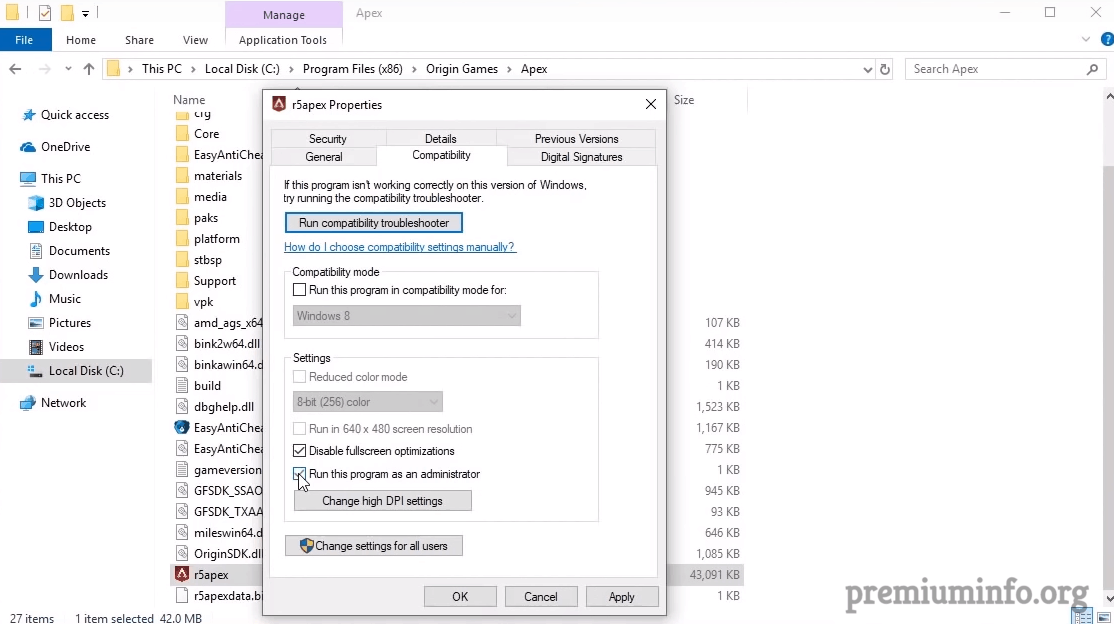Select This PC computer icon
1114x624 pixels.
pyautogui.click(x=28, y=178)
